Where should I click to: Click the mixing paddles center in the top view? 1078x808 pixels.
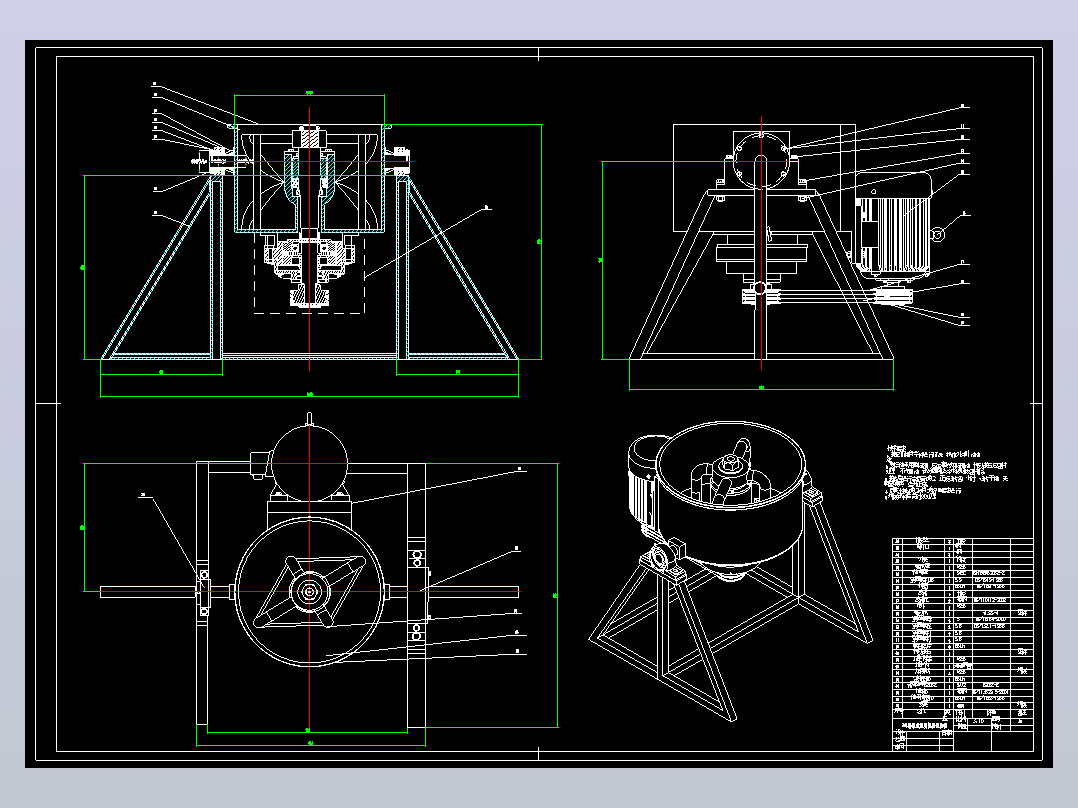point(309,591)
